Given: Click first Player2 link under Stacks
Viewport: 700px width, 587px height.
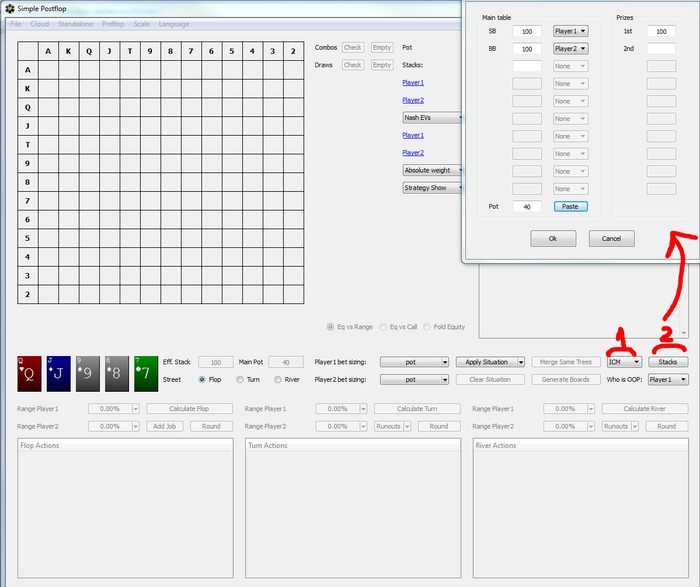Looking at the screenshot, I should tap(413, 100).
